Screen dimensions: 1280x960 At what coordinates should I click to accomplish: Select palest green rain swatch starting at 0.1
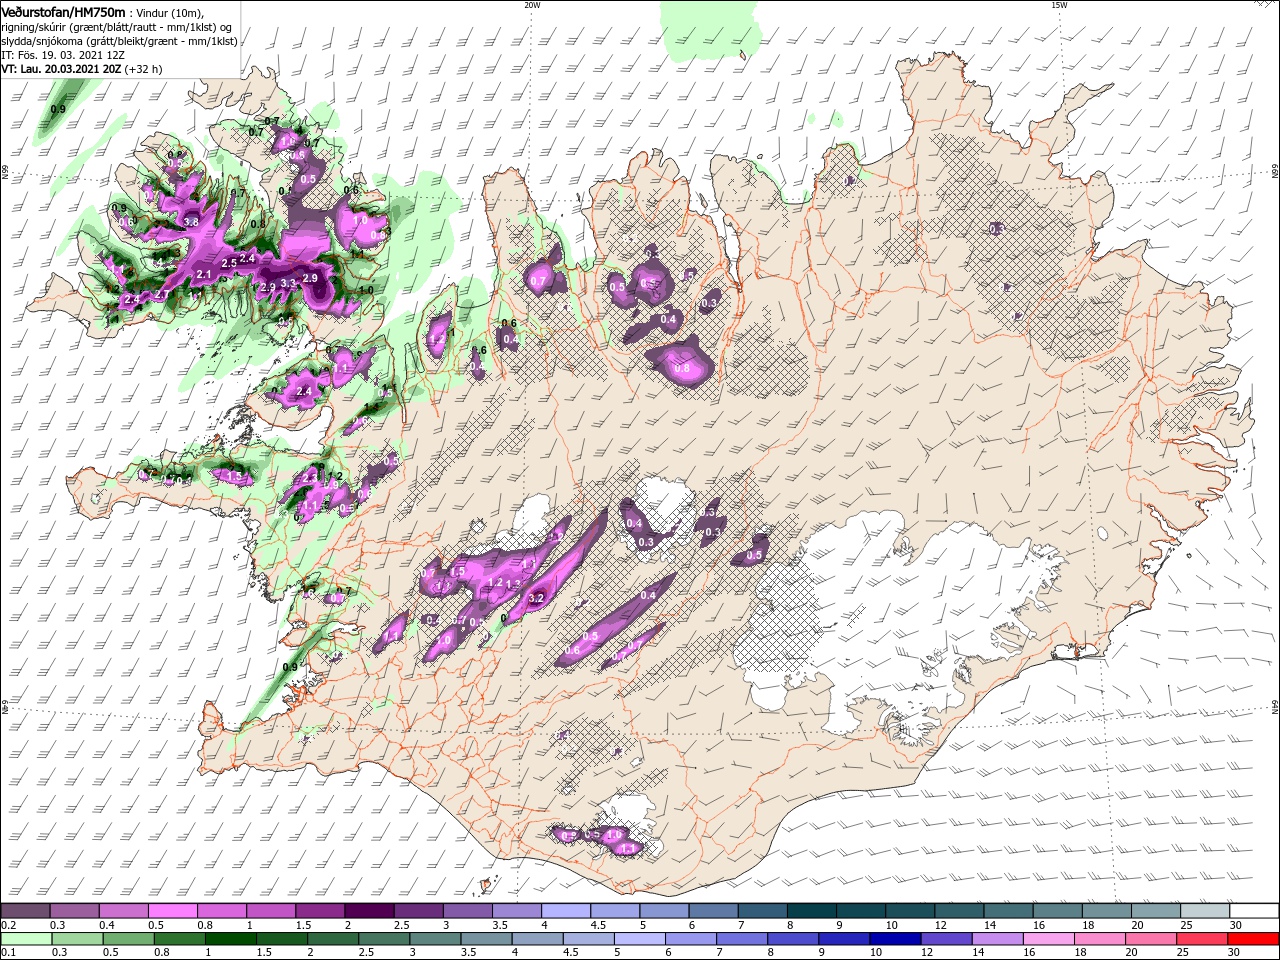(x=26, y=938)
